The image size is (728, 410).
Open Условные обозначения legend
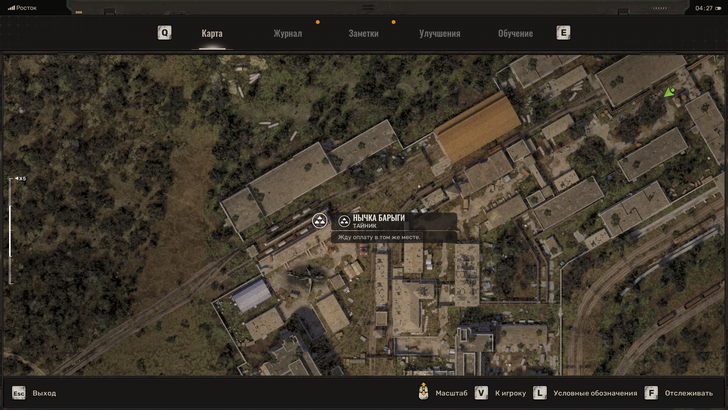594,393
